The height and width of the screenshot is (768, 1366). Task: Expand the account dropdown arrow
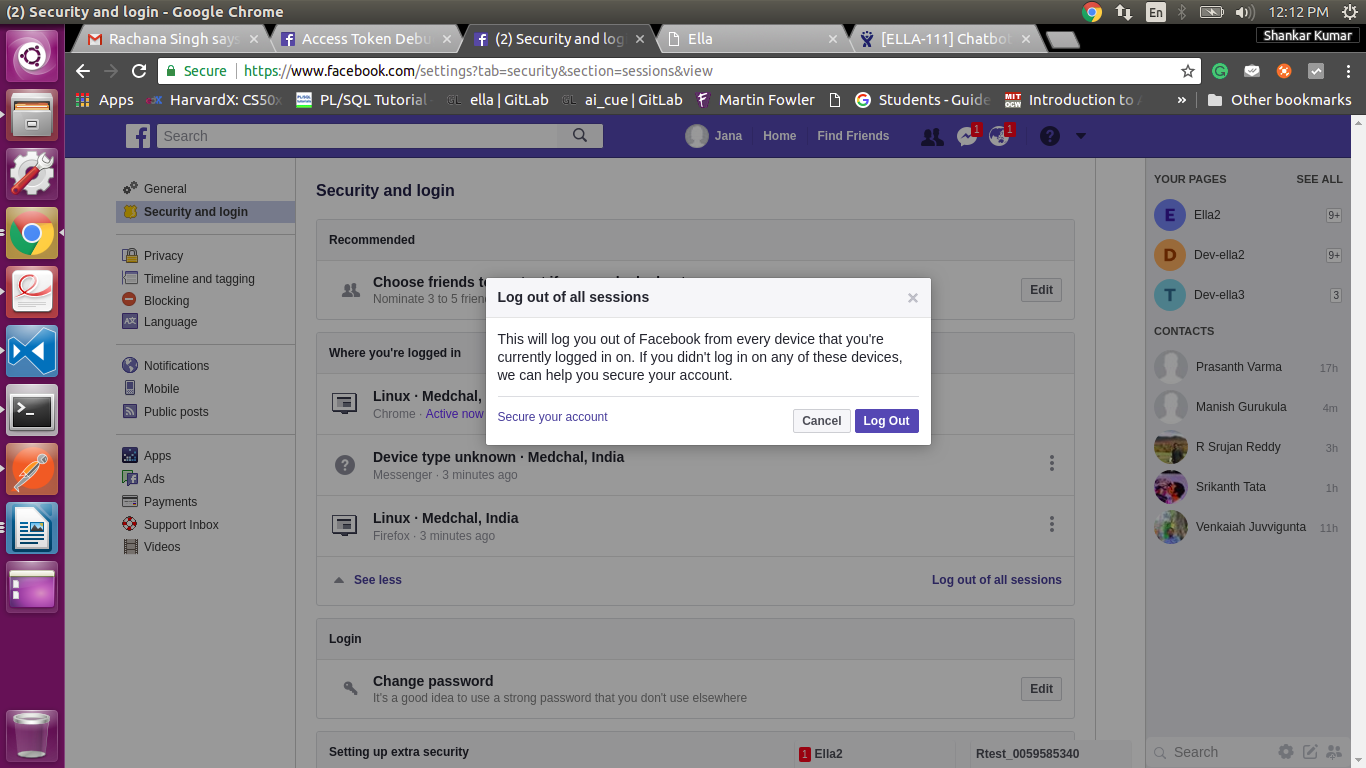click(1081, 136)
